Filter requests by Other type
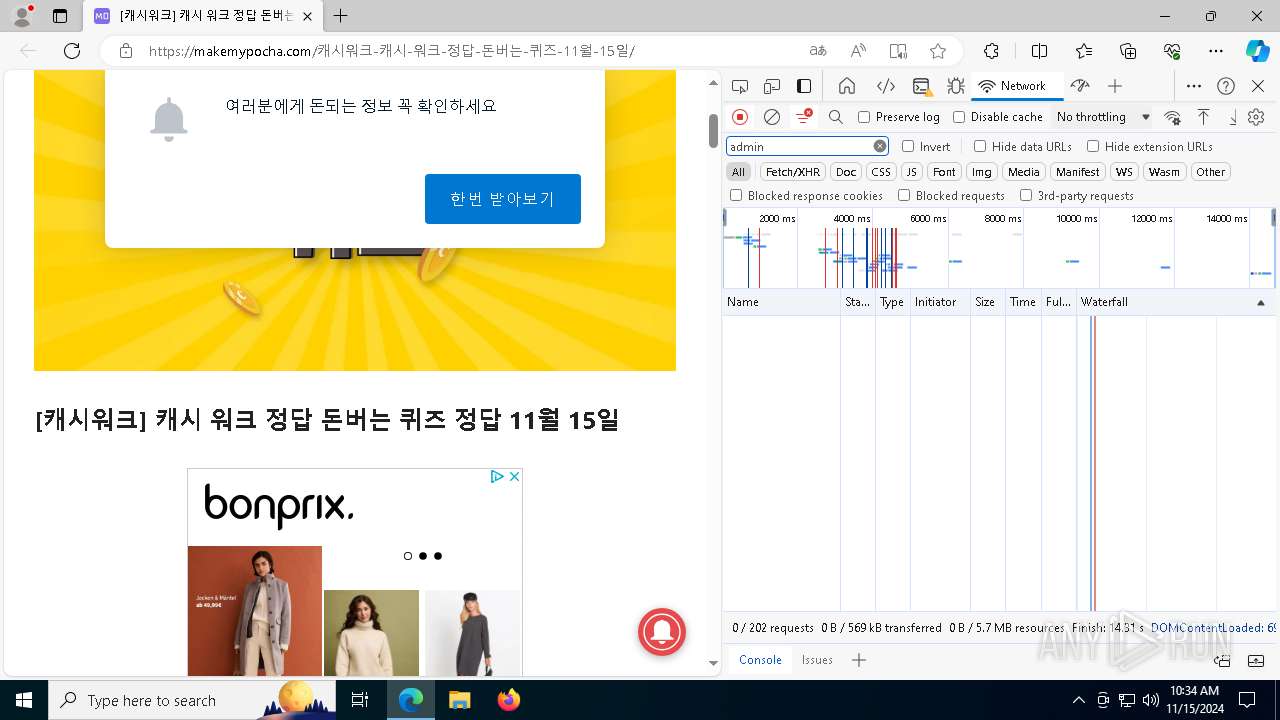1280x720 pixels. (x=1210, y=172)
